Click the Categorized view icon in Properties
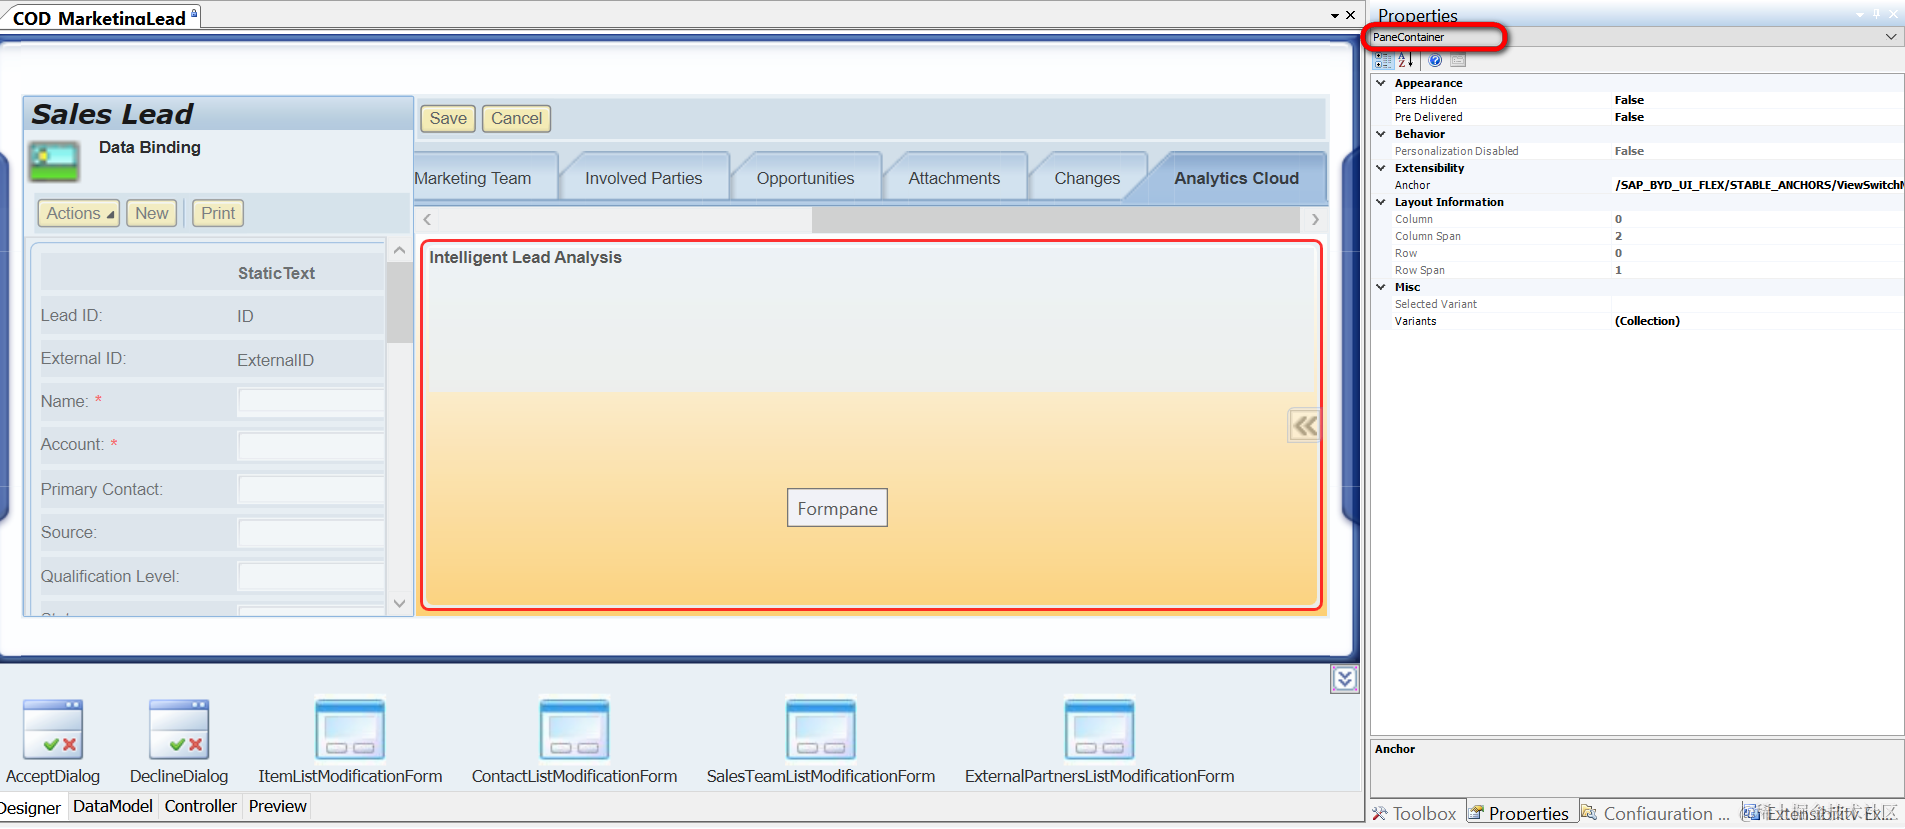Image resolution: width=1905 pixels, height=829 pixels. point(1383,61)
